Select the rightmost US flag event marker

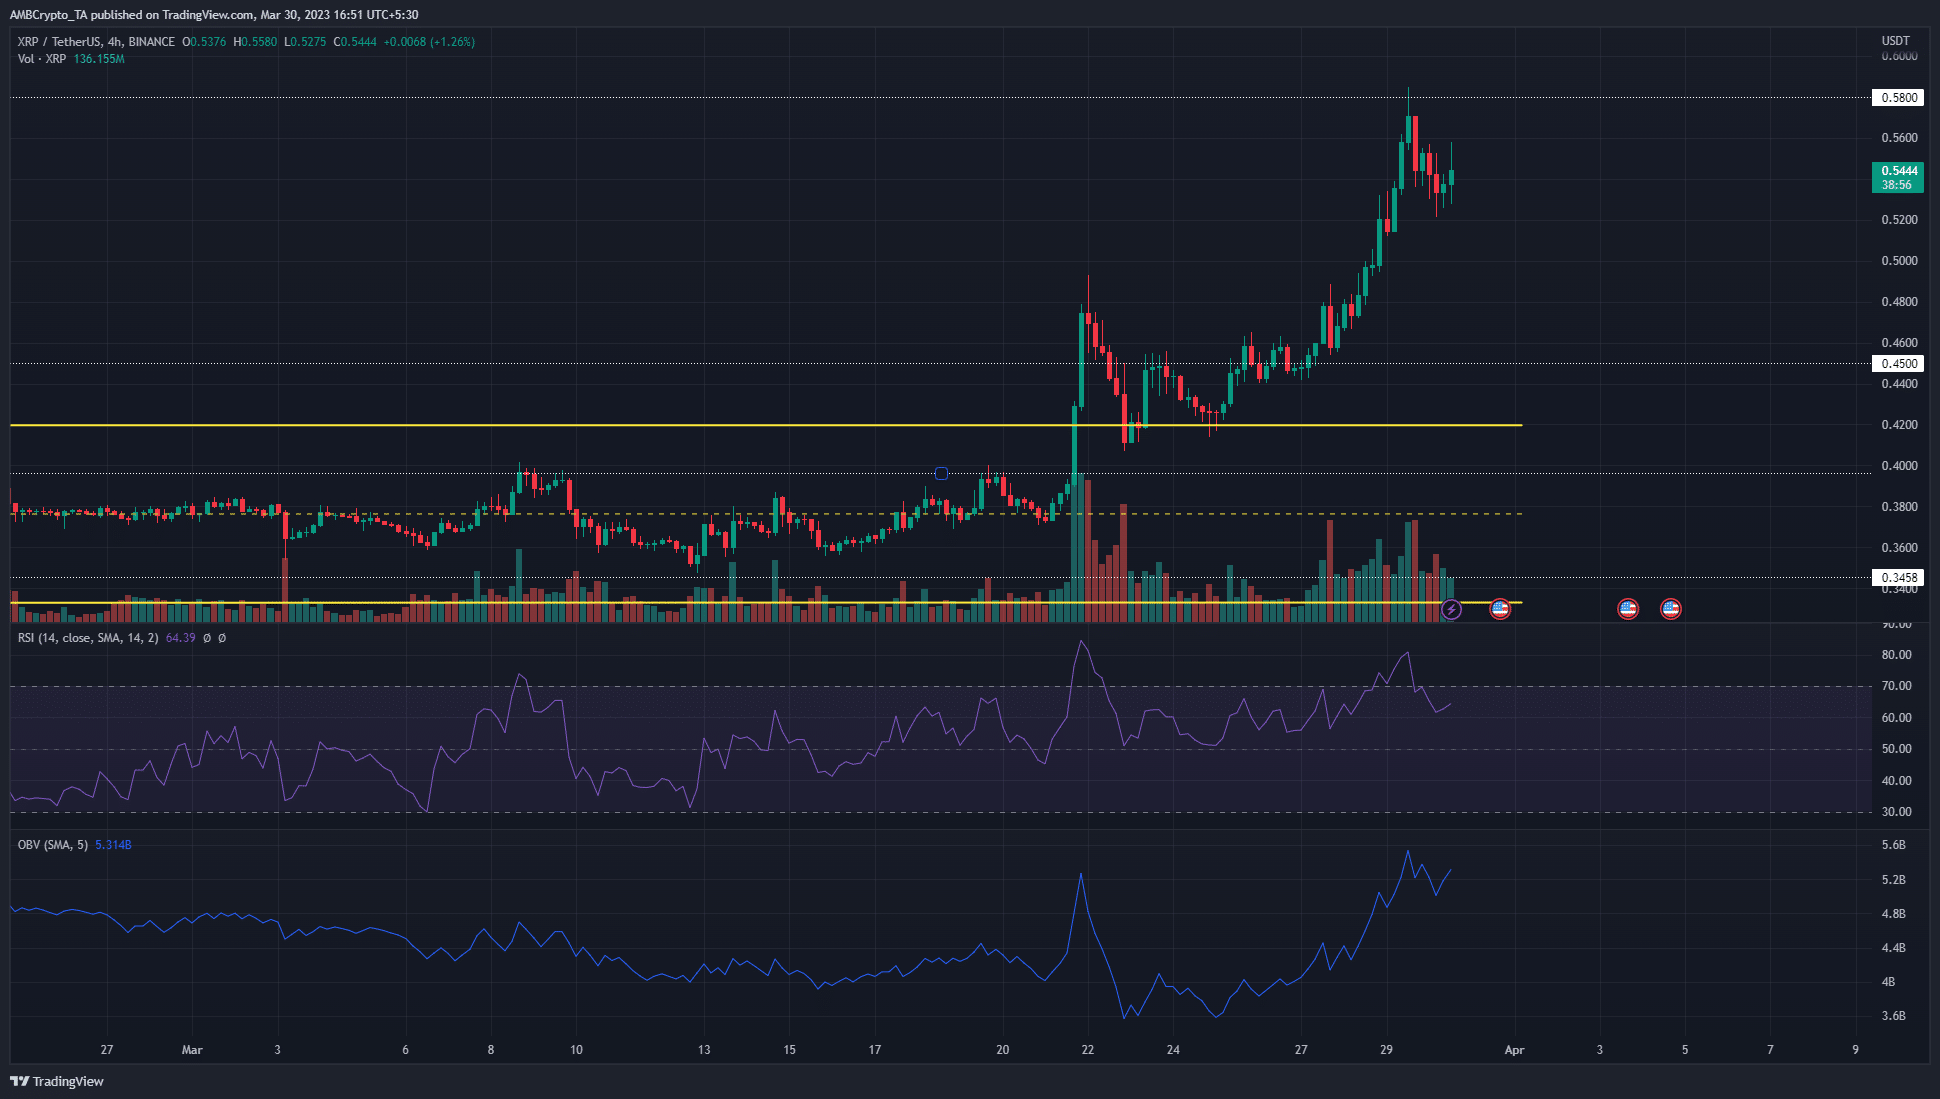point(1671,609)
